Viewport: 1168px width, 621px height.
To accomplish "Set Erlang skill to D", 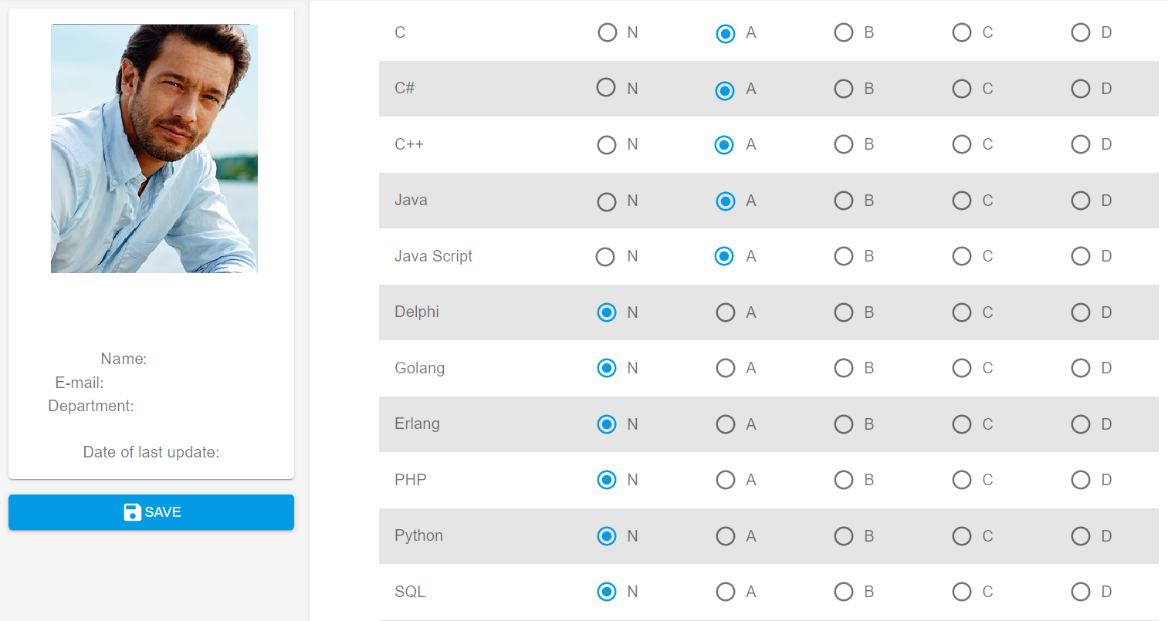I will pos(1080,424).
